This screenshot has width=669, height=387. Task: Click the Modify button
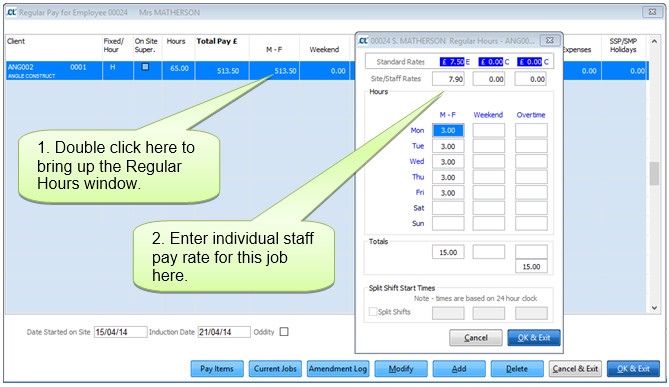(401, 369)
